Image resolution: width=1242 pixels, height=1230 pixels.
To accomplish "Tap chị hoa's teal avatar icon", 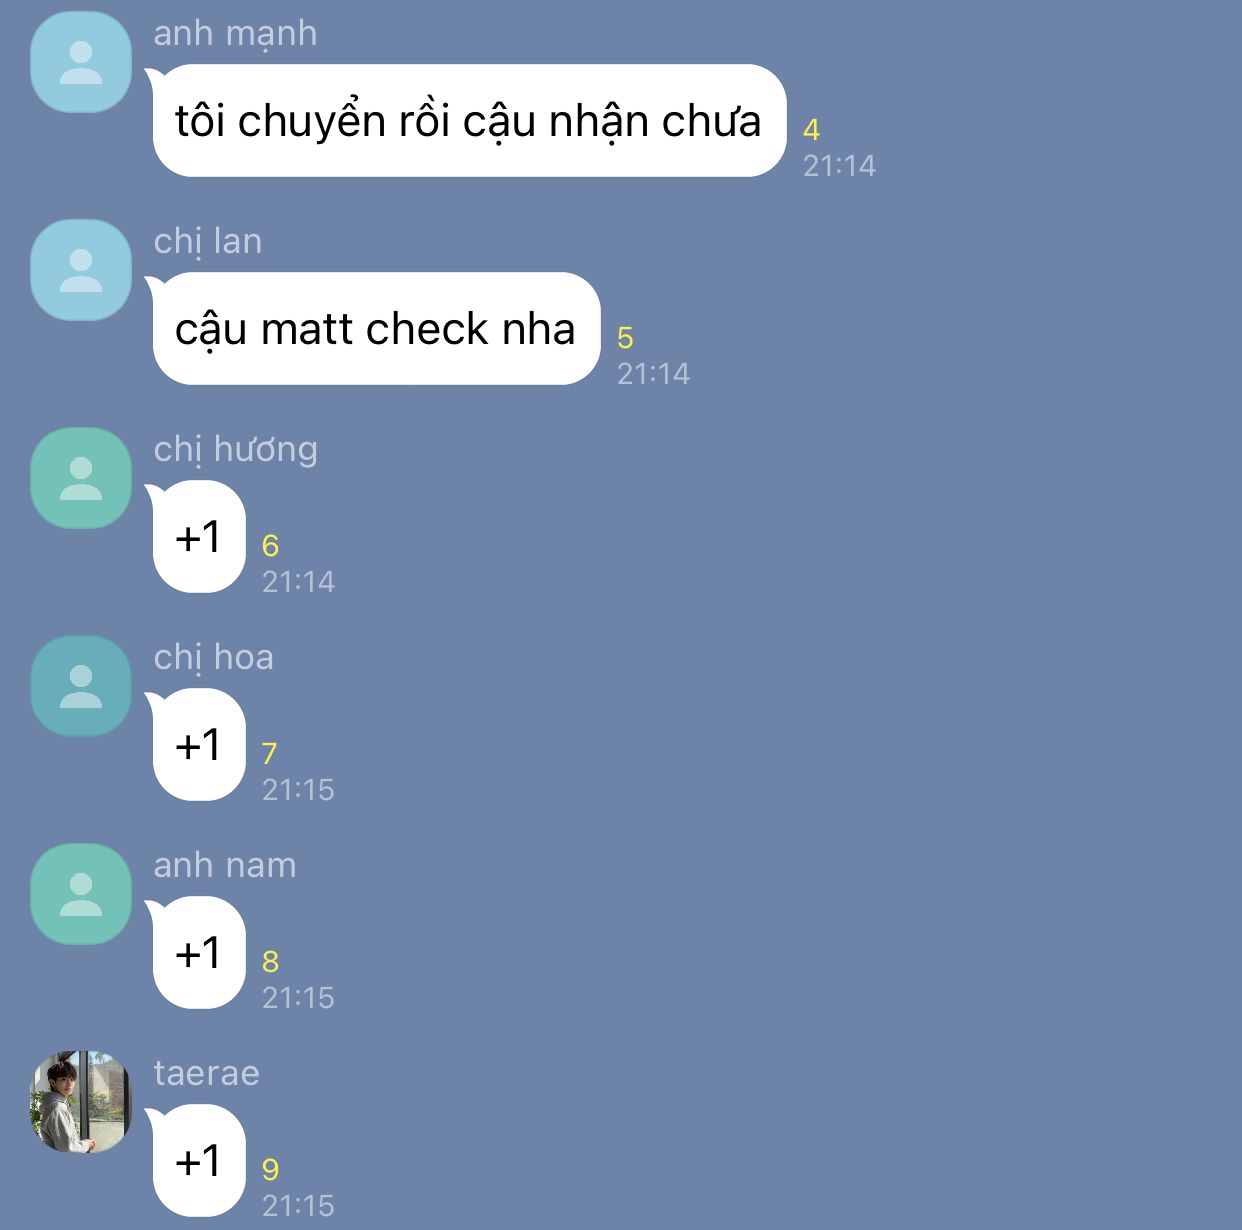I will (x=81, y=686).
